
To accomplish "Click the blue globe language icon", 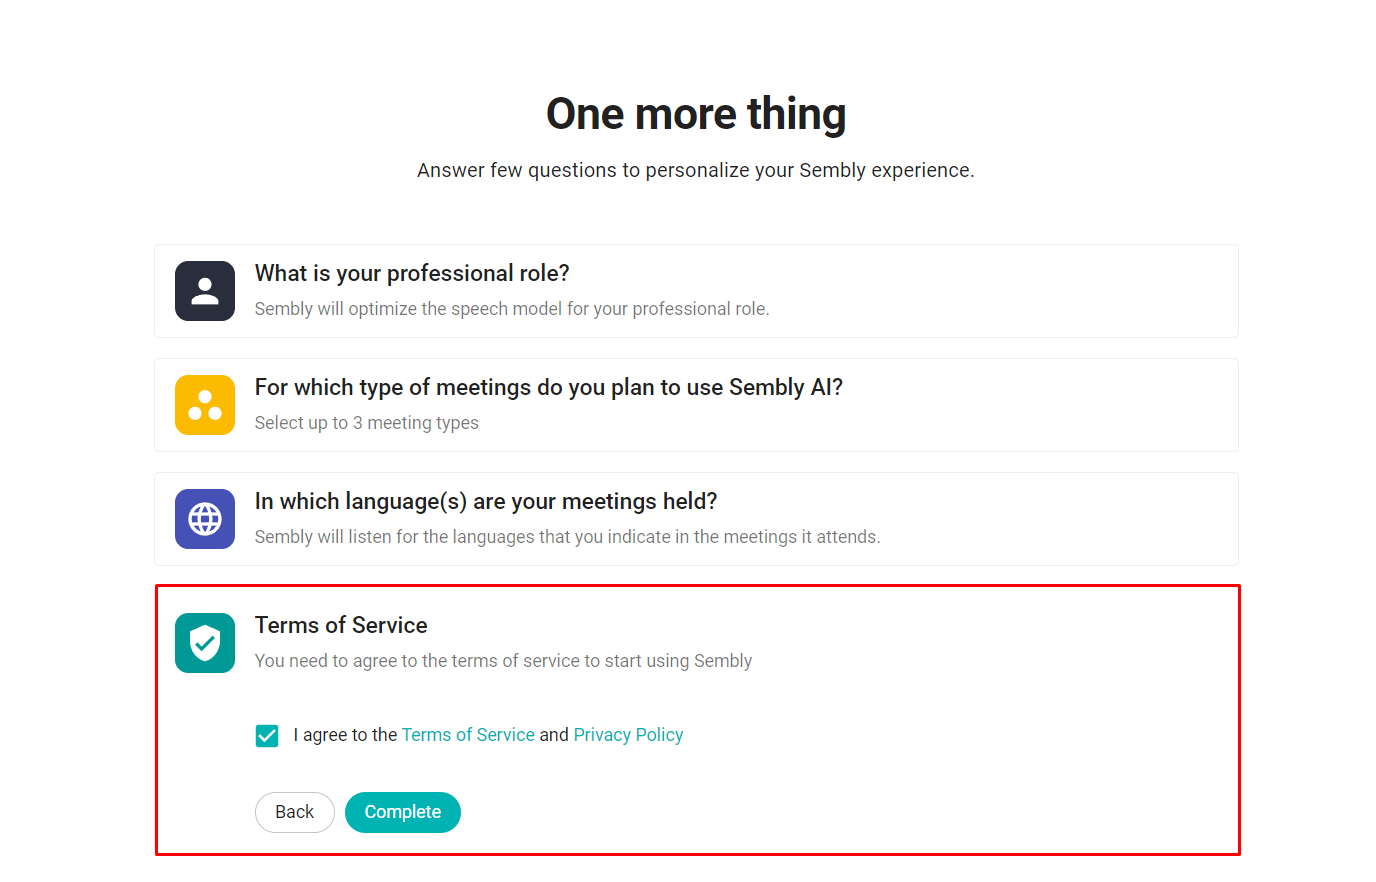I will [x=205, y=519].
